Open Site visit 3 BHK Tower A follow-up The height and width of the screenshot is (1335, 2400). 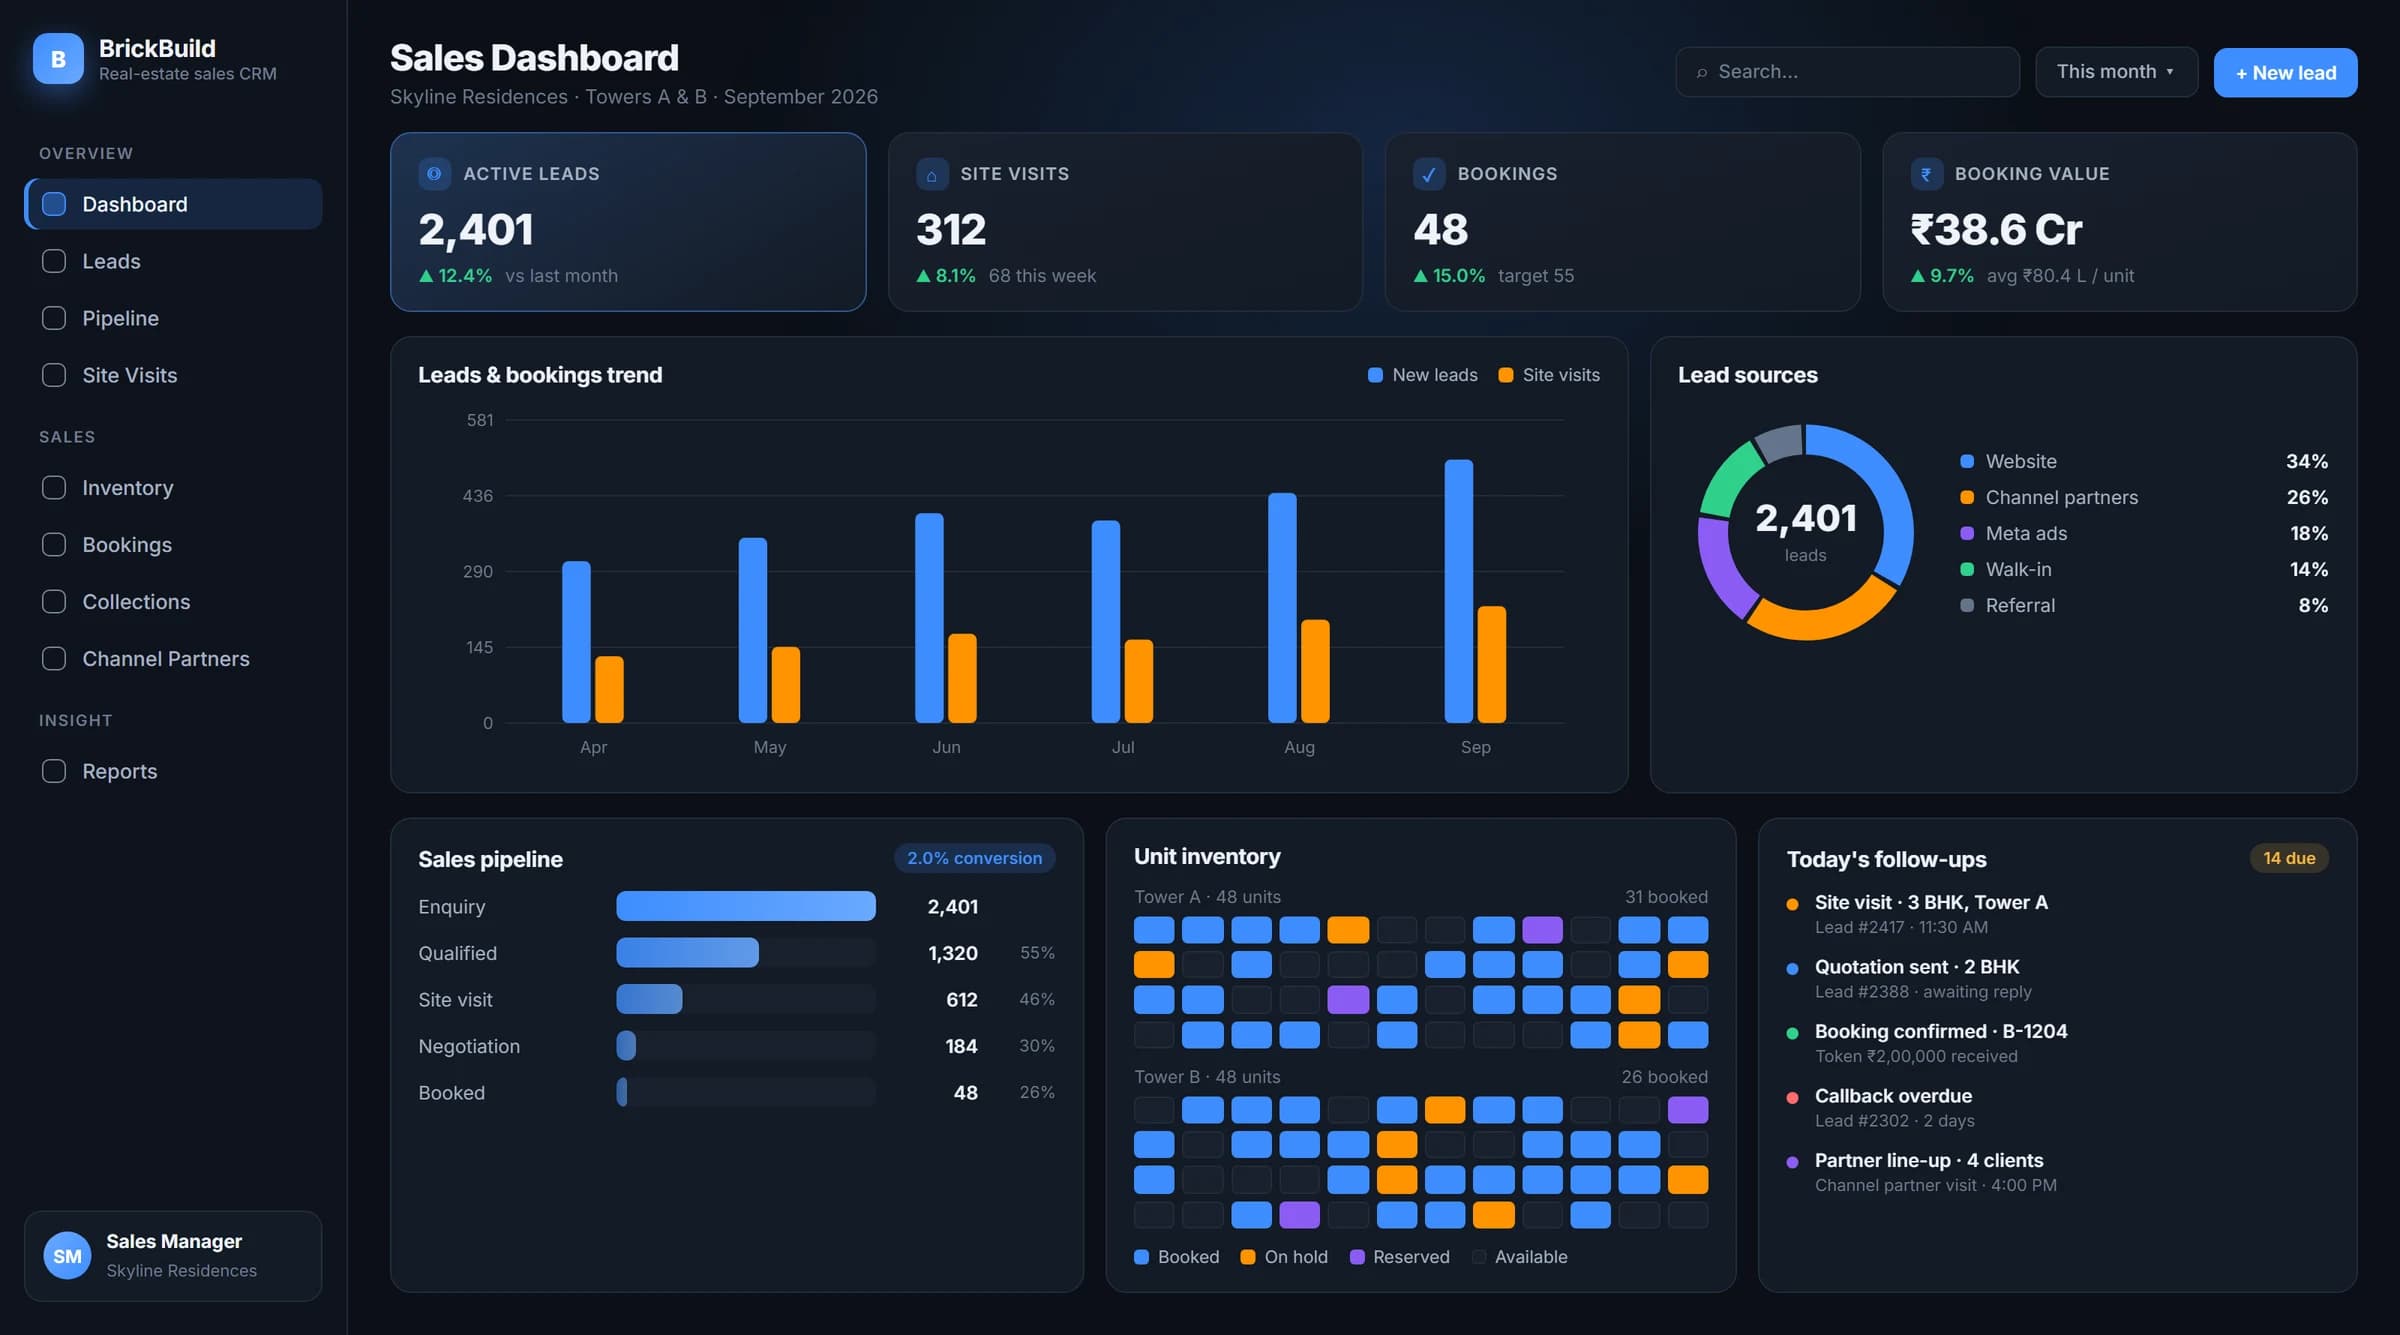pos(2057,914)
